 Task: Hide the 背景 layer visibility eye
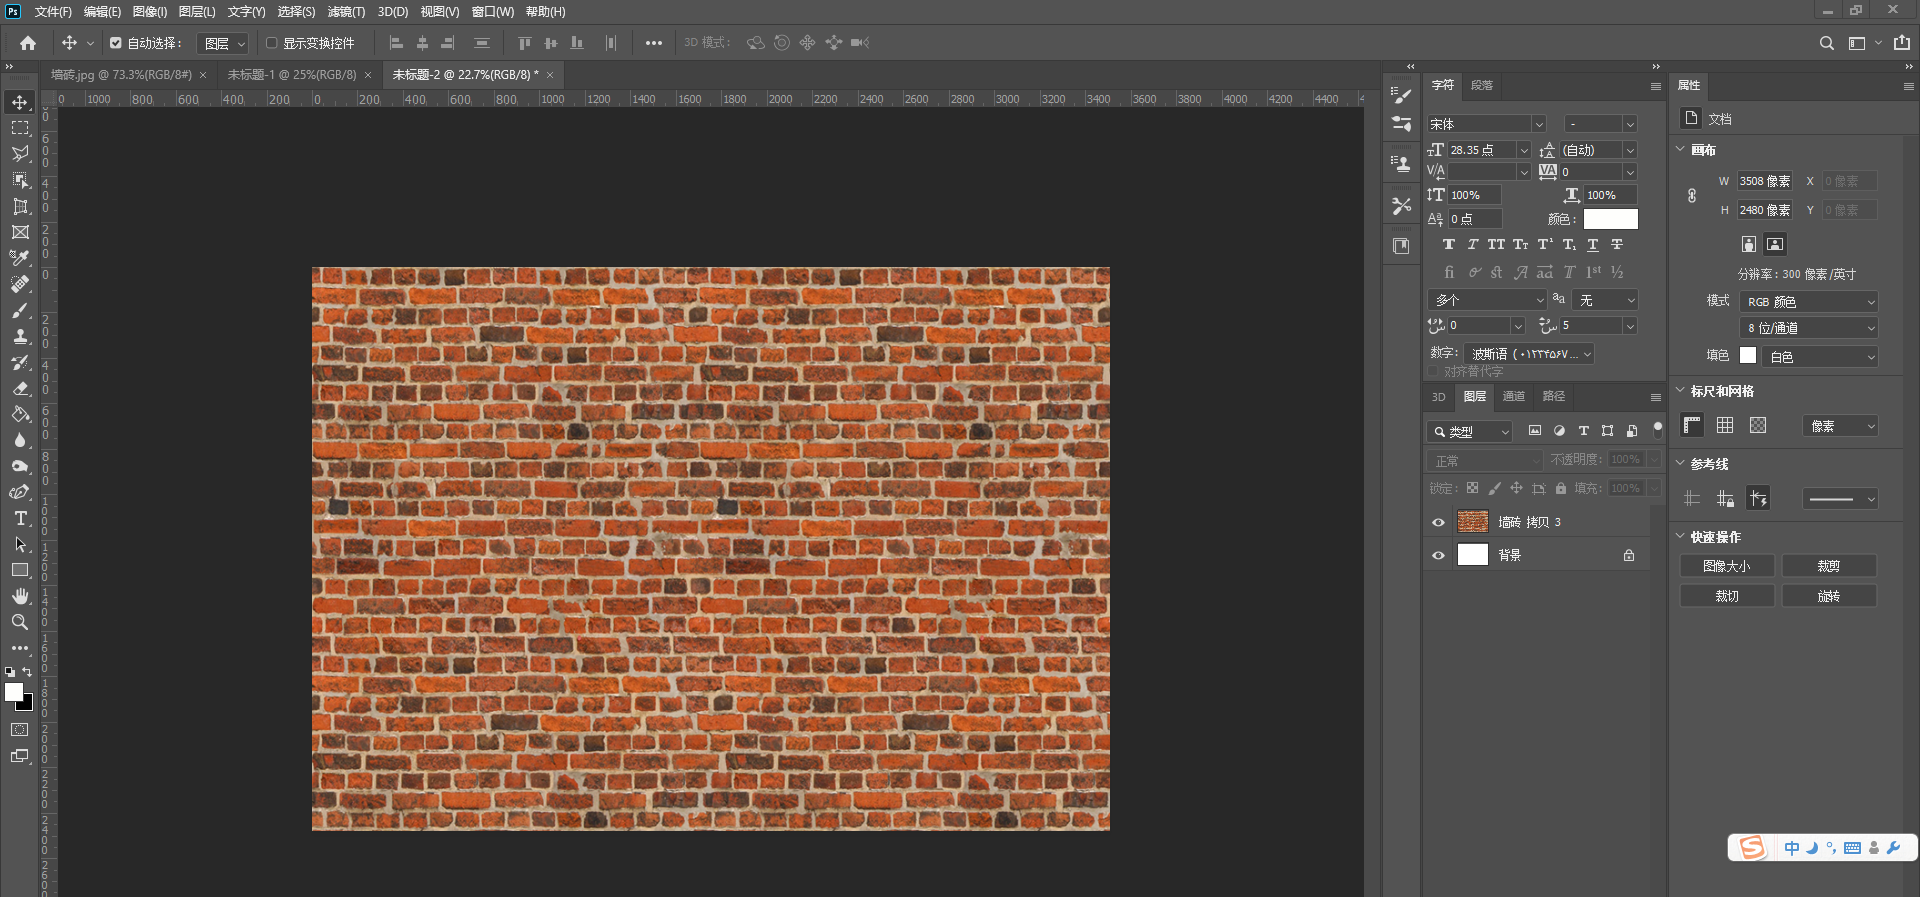1439,555
